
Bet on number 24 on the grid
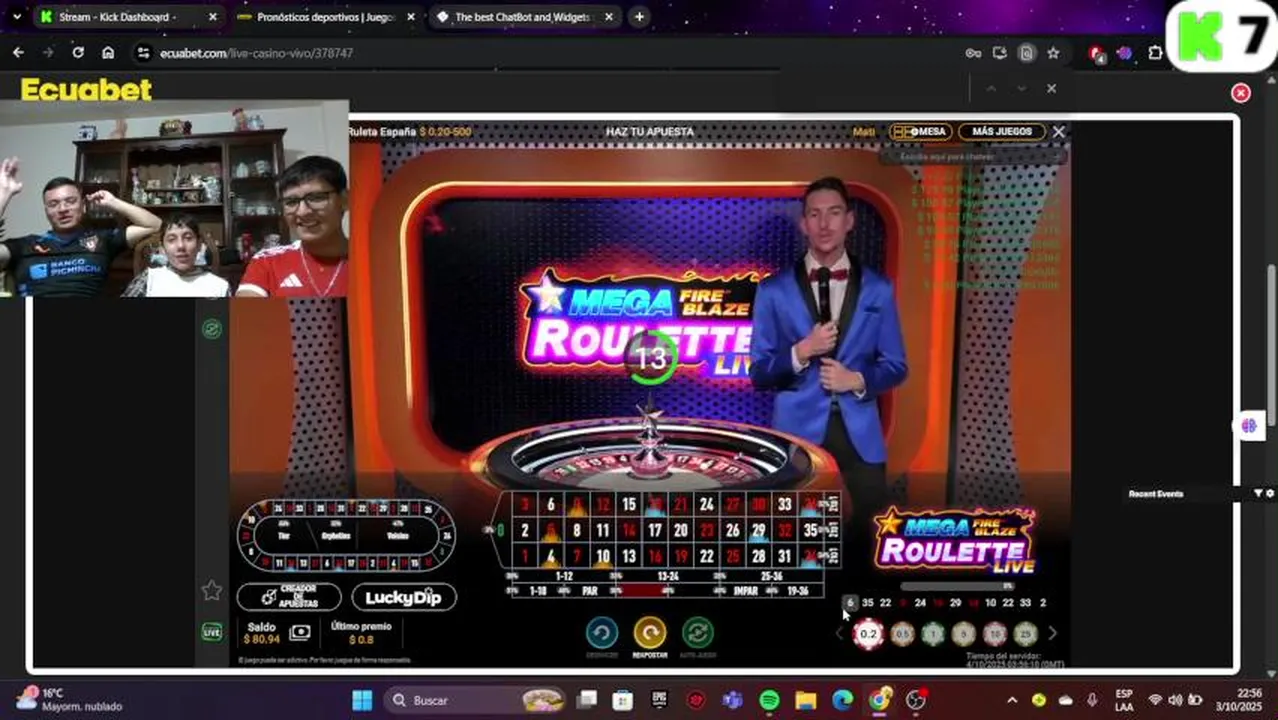click(707, 505)
